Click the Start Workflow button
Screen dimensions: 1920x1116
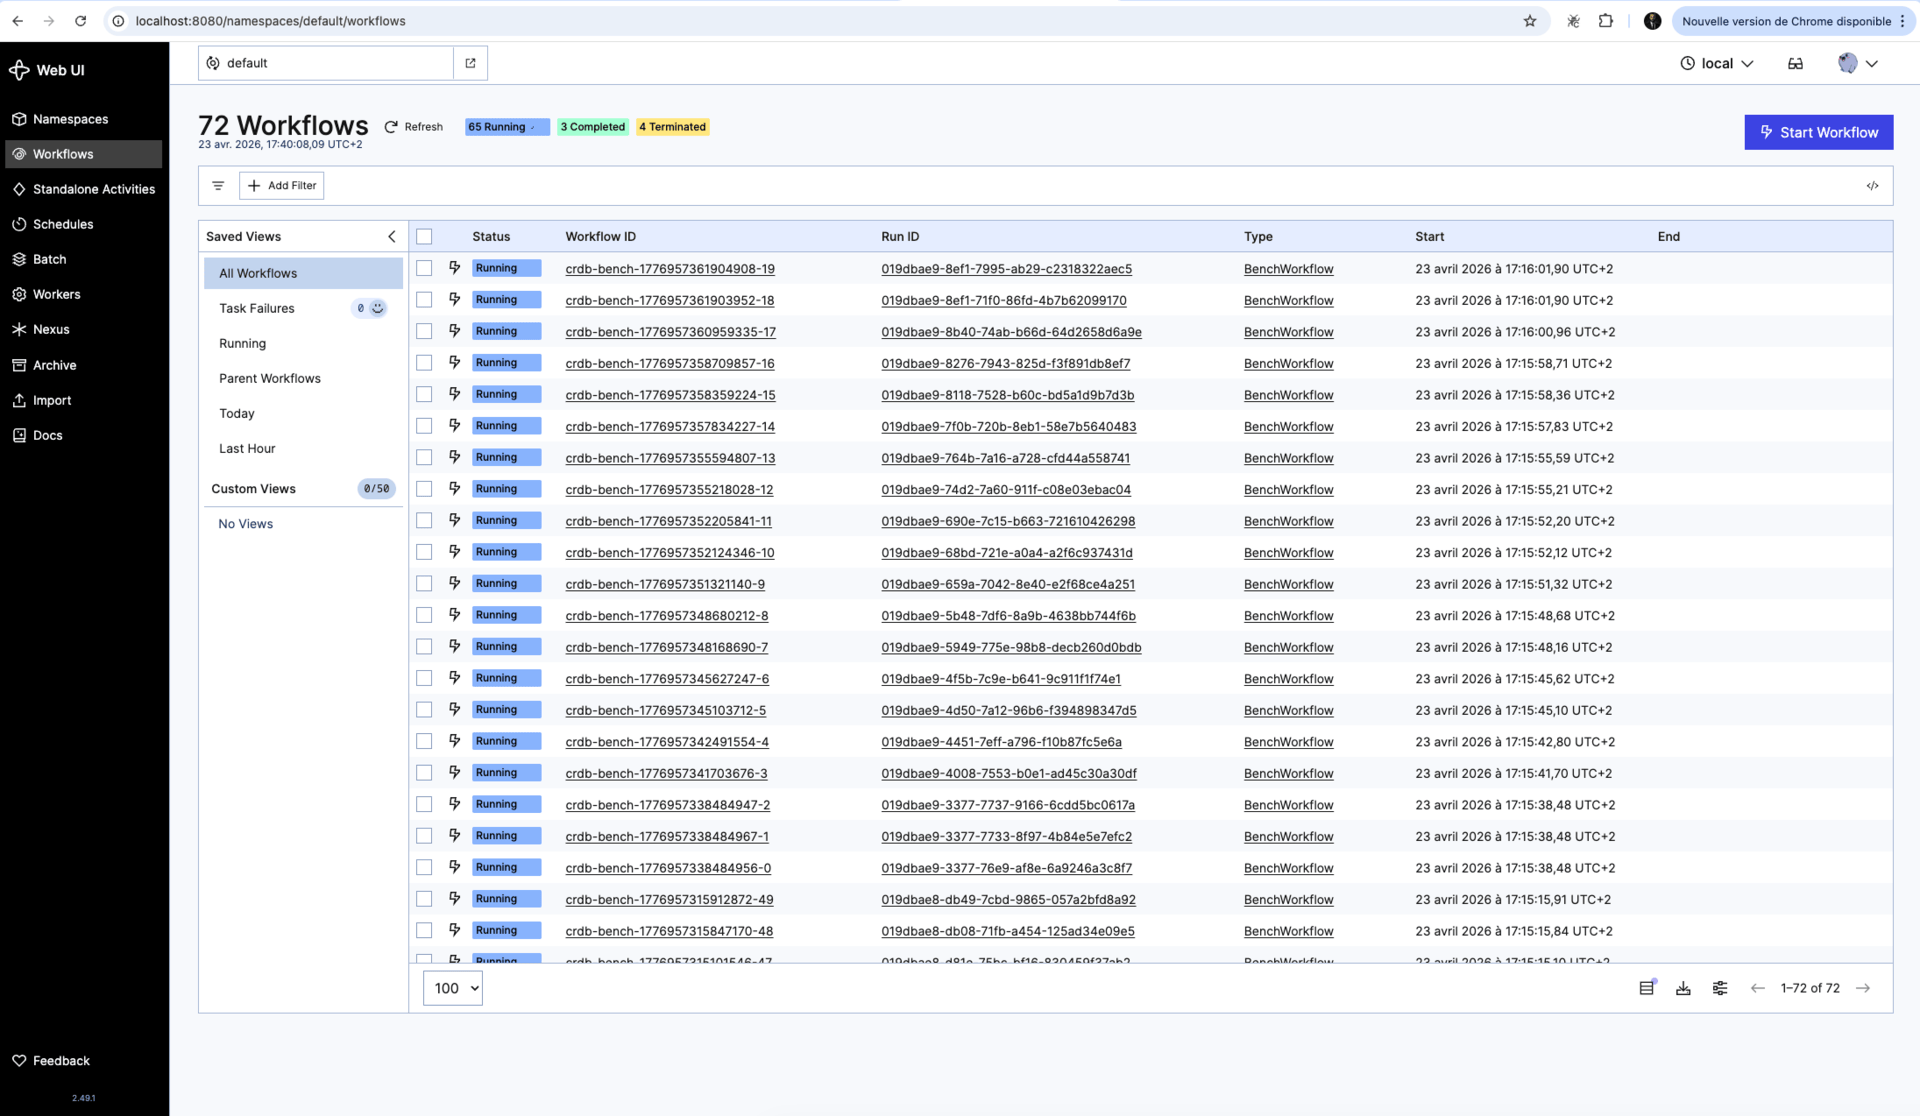pos(1818,131)
